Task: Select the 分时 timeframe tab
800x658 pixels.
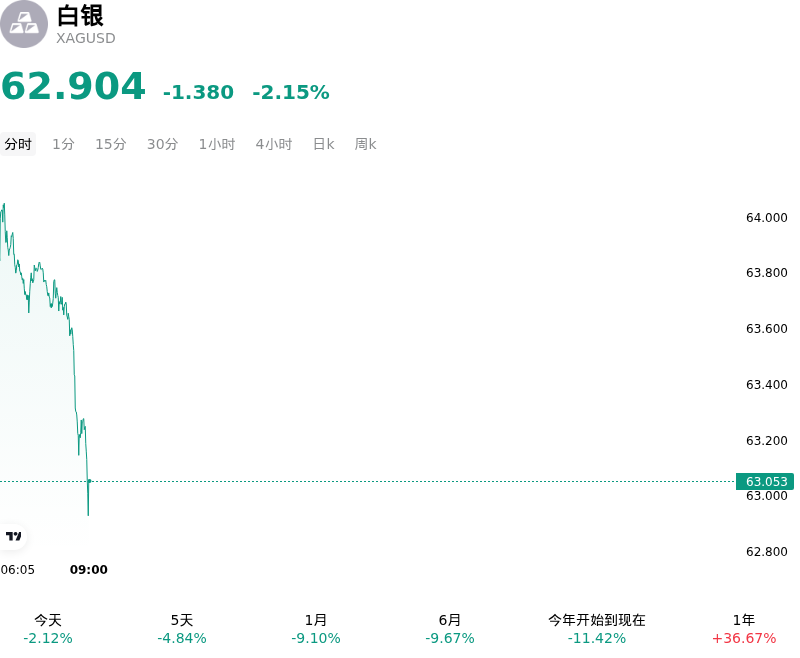Action: click(18, 144)
